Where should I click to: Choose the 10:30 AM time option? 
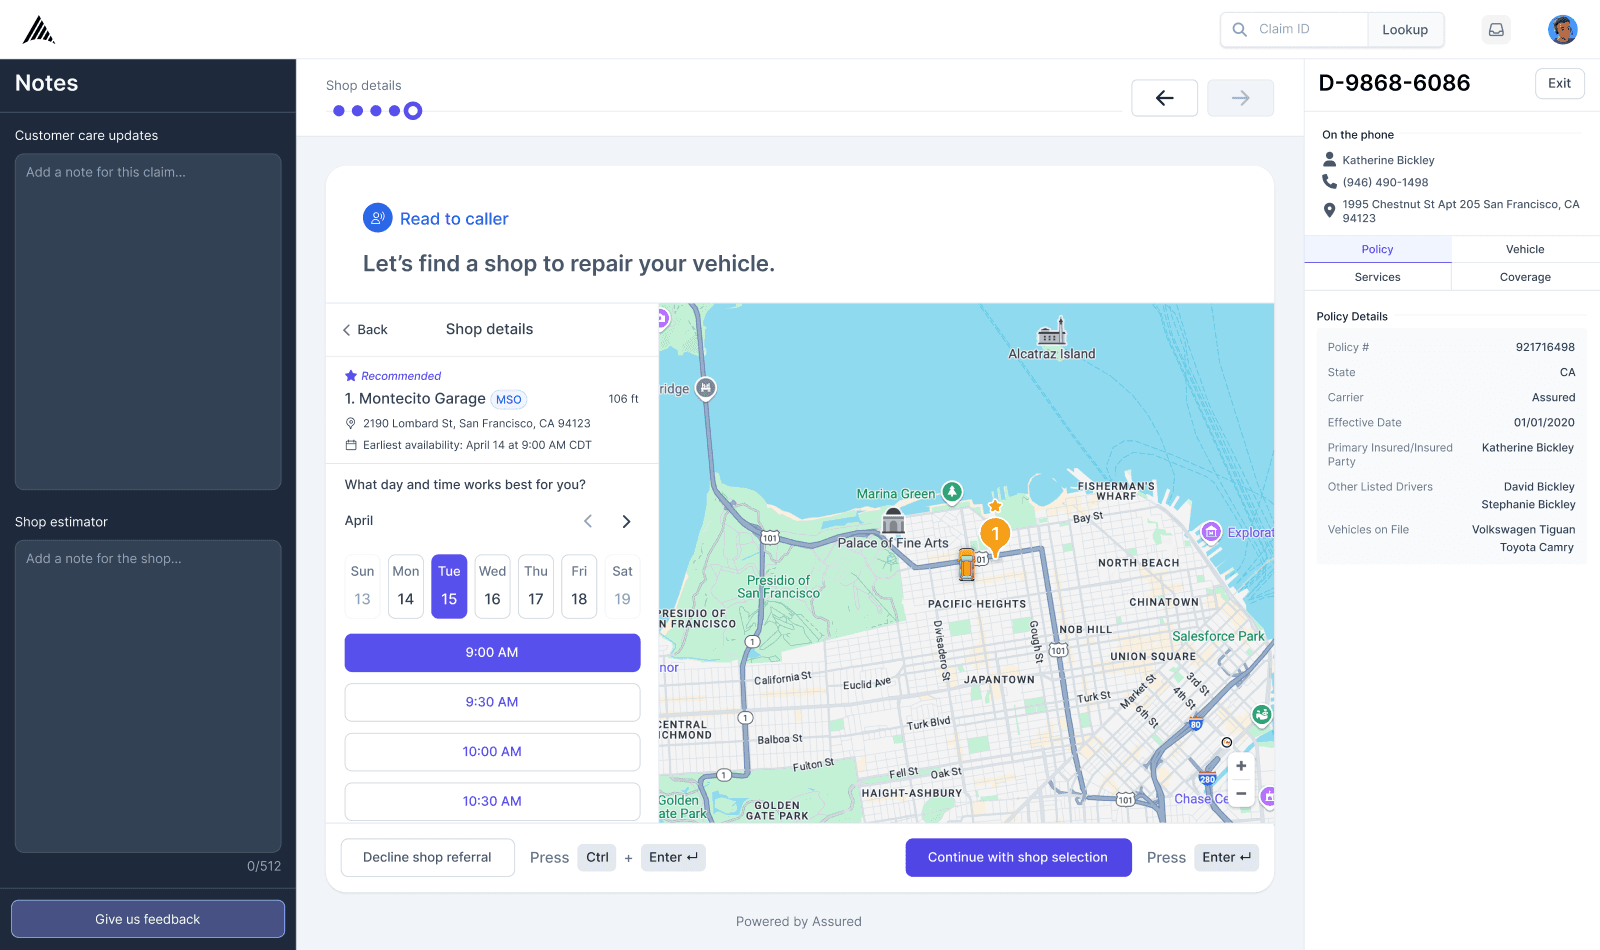pyautogui.click(x=492, y=801)
